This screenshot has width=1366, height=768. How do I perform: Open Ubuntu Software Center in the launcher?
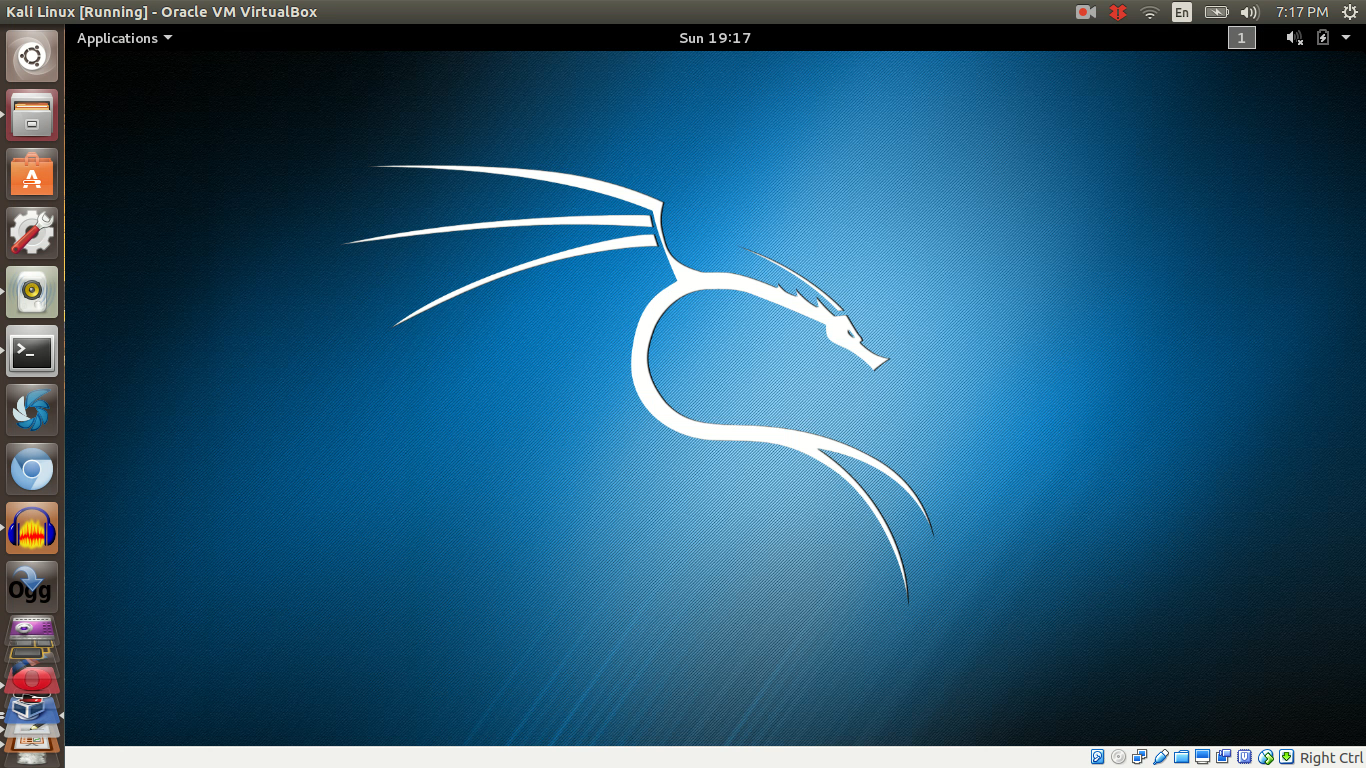point(32,174)
